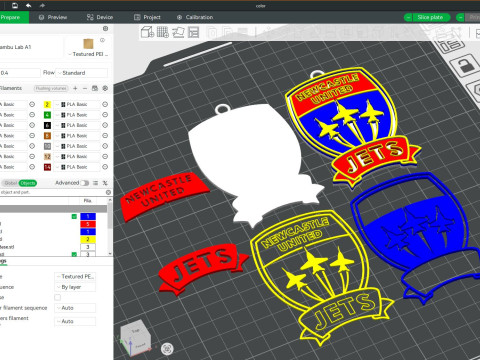Click the bed type info icon

pyautogui.click(x=102, y=40)
